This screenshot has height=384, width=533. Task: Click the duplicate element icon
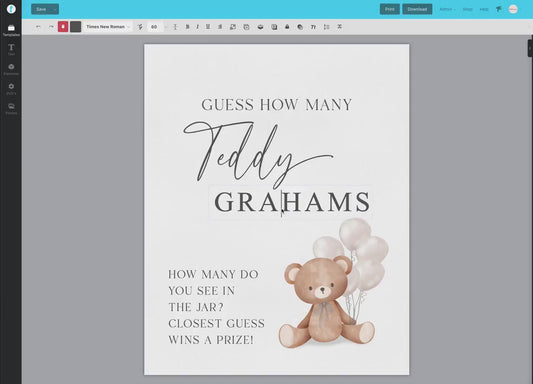(x=246, y=27)
